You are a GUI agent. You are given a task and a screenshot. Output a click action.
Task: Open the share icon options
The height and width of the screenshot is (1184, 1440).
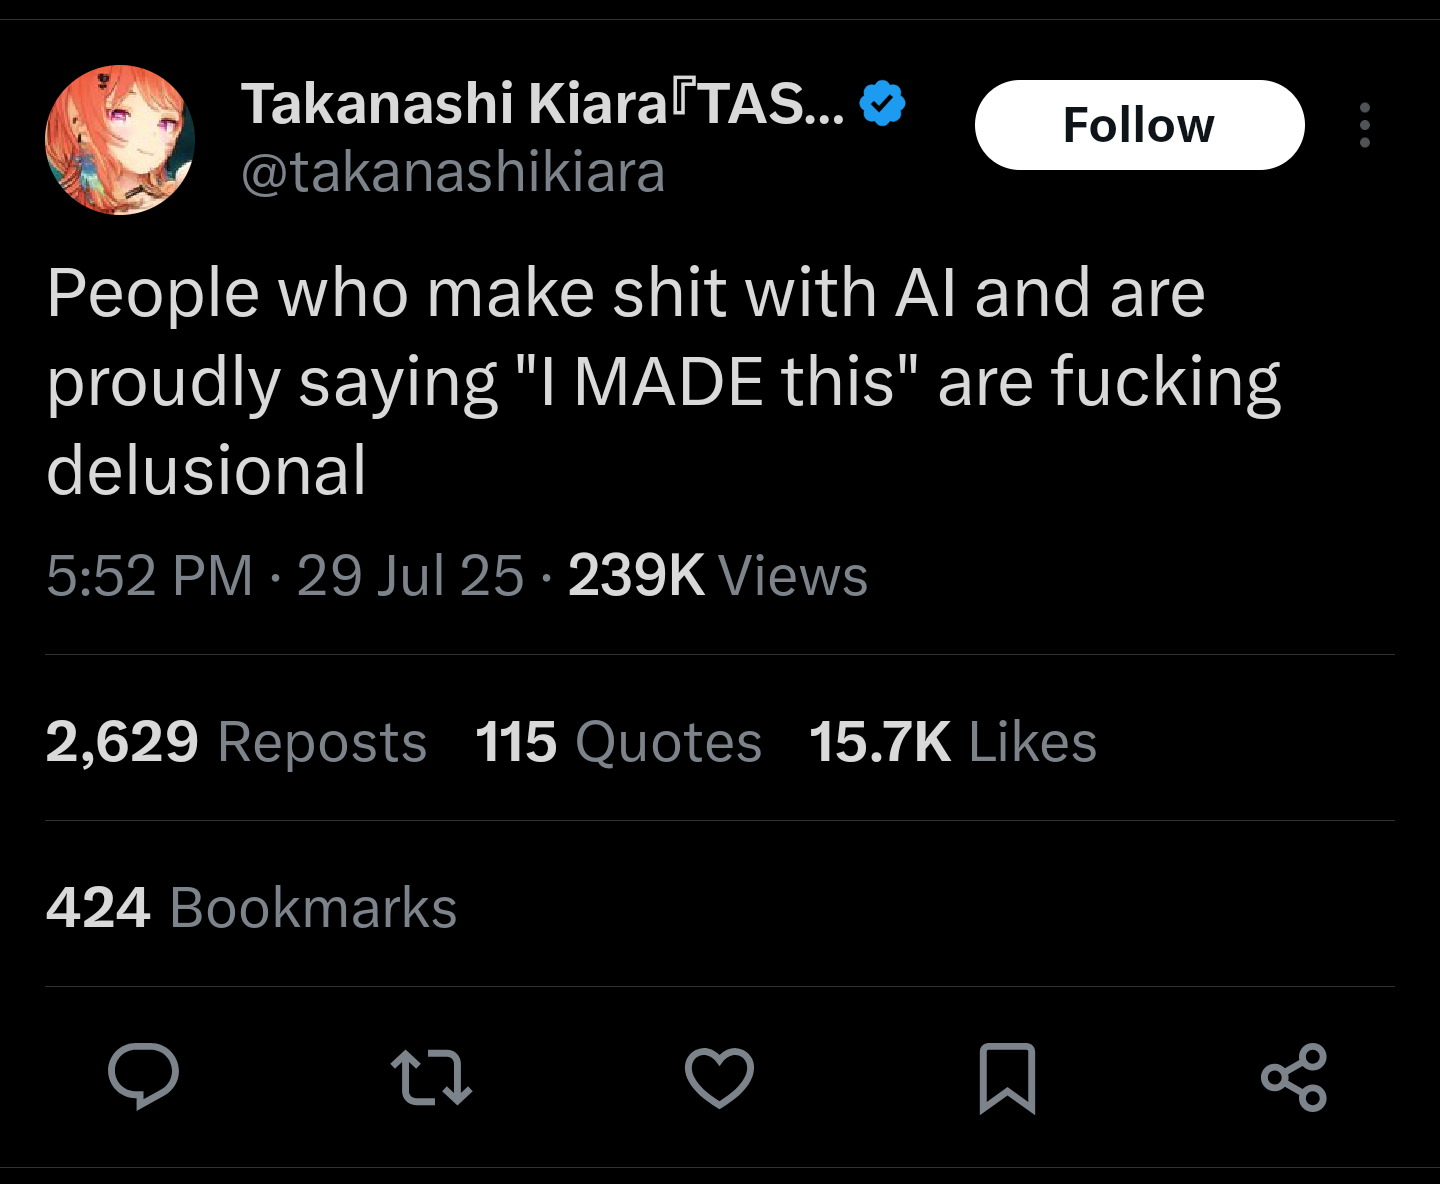click(x=1294, y=1077)
